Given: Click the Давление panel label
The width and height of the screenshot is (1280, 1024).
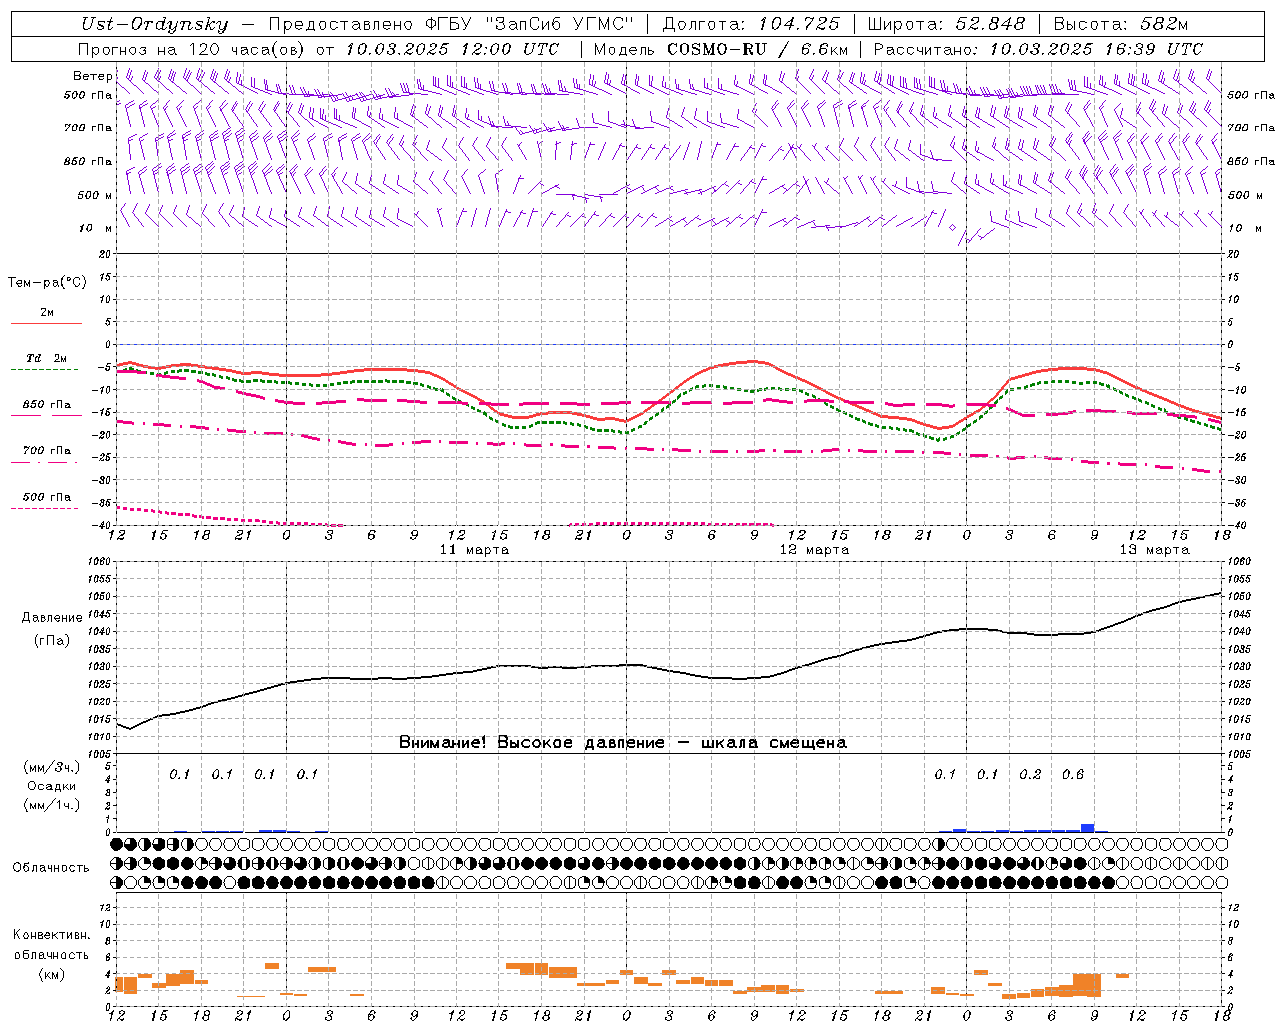Looking at the screenshot, I should pyautogui.click(x=51, y=618).
